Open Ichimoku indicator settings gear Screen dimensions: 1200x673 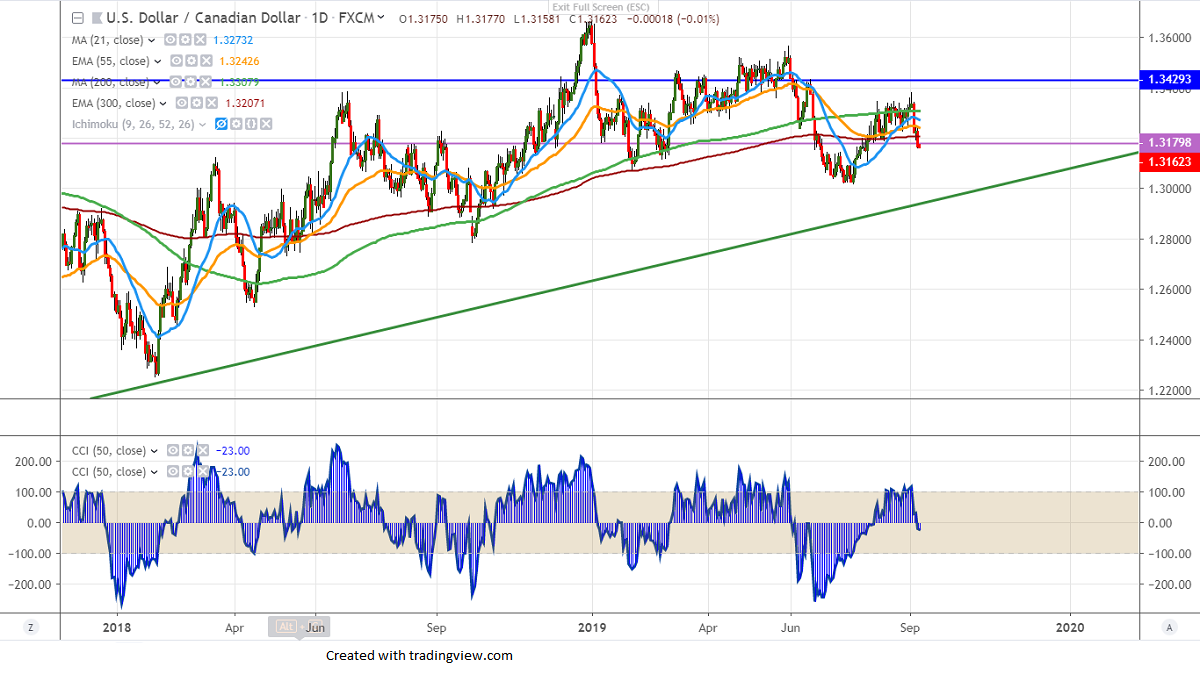tap(235, 124)
